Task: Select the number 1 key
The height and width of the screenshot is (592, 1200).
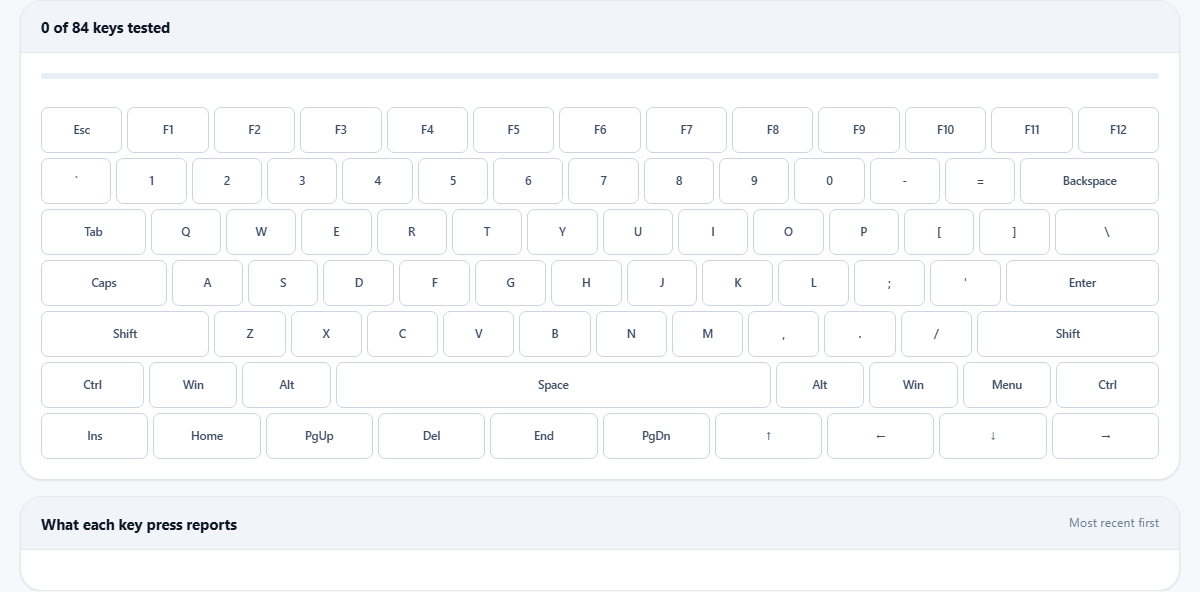Action: click(x=151, y=181)
